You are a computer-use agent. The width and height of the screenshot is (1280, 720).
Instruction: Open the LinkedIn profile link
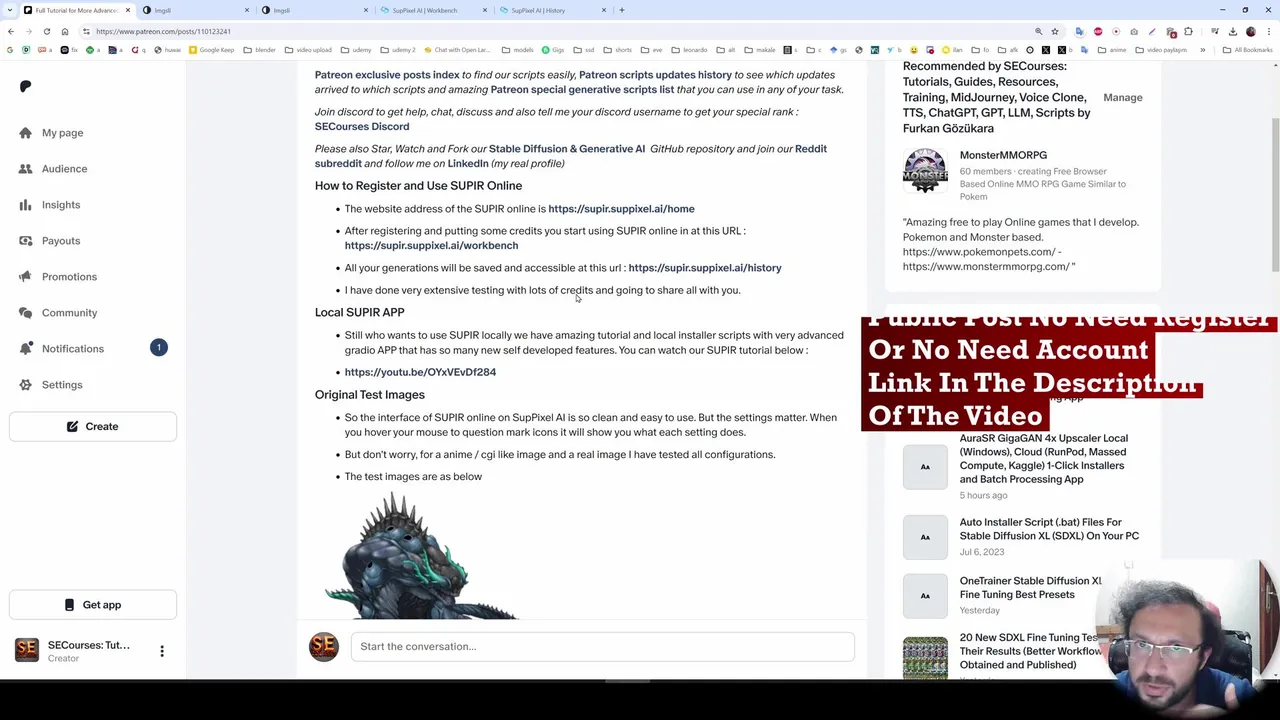pyautogui.click(x=468, y=164)
